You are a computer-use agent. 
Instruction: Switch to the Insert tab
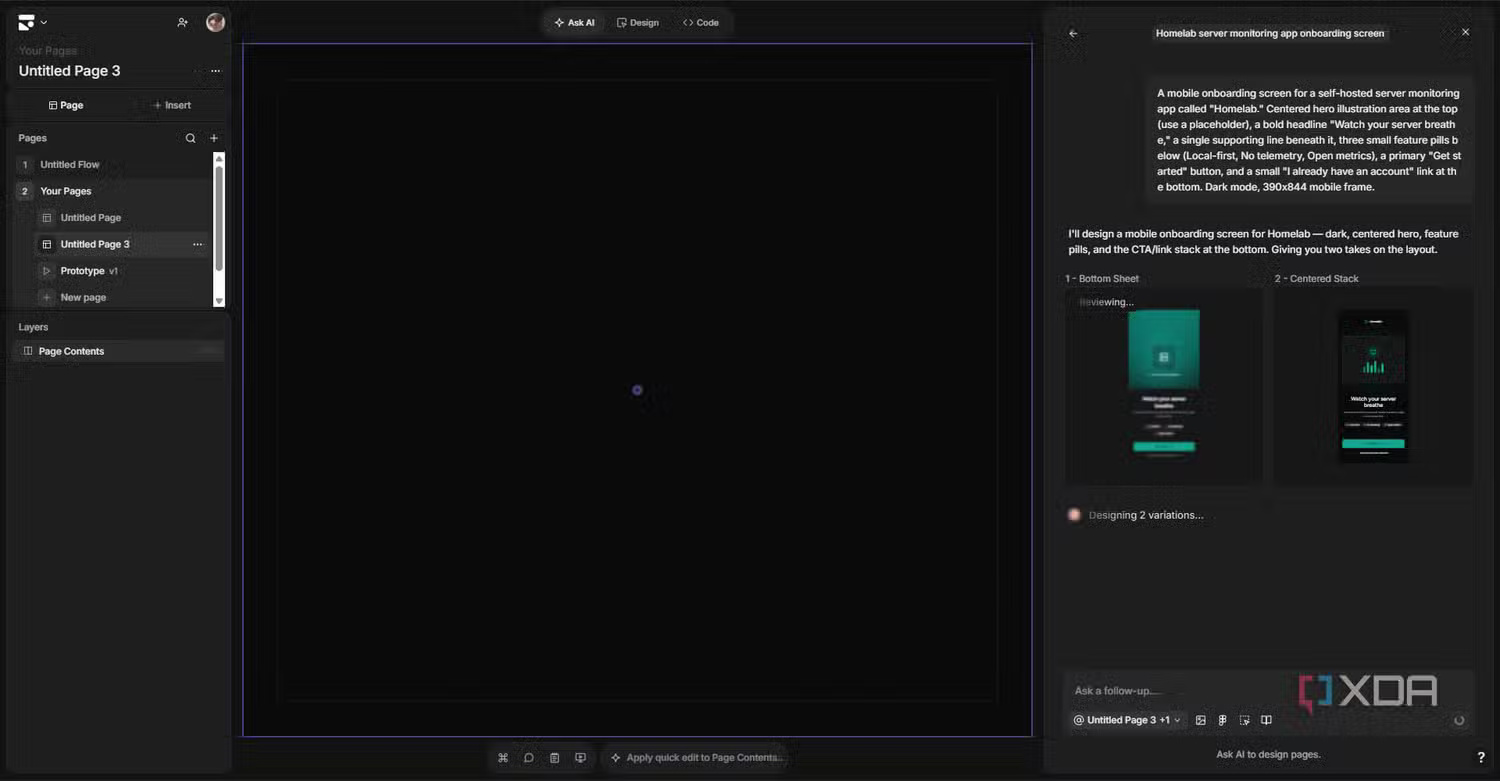[x=171, y=105]
